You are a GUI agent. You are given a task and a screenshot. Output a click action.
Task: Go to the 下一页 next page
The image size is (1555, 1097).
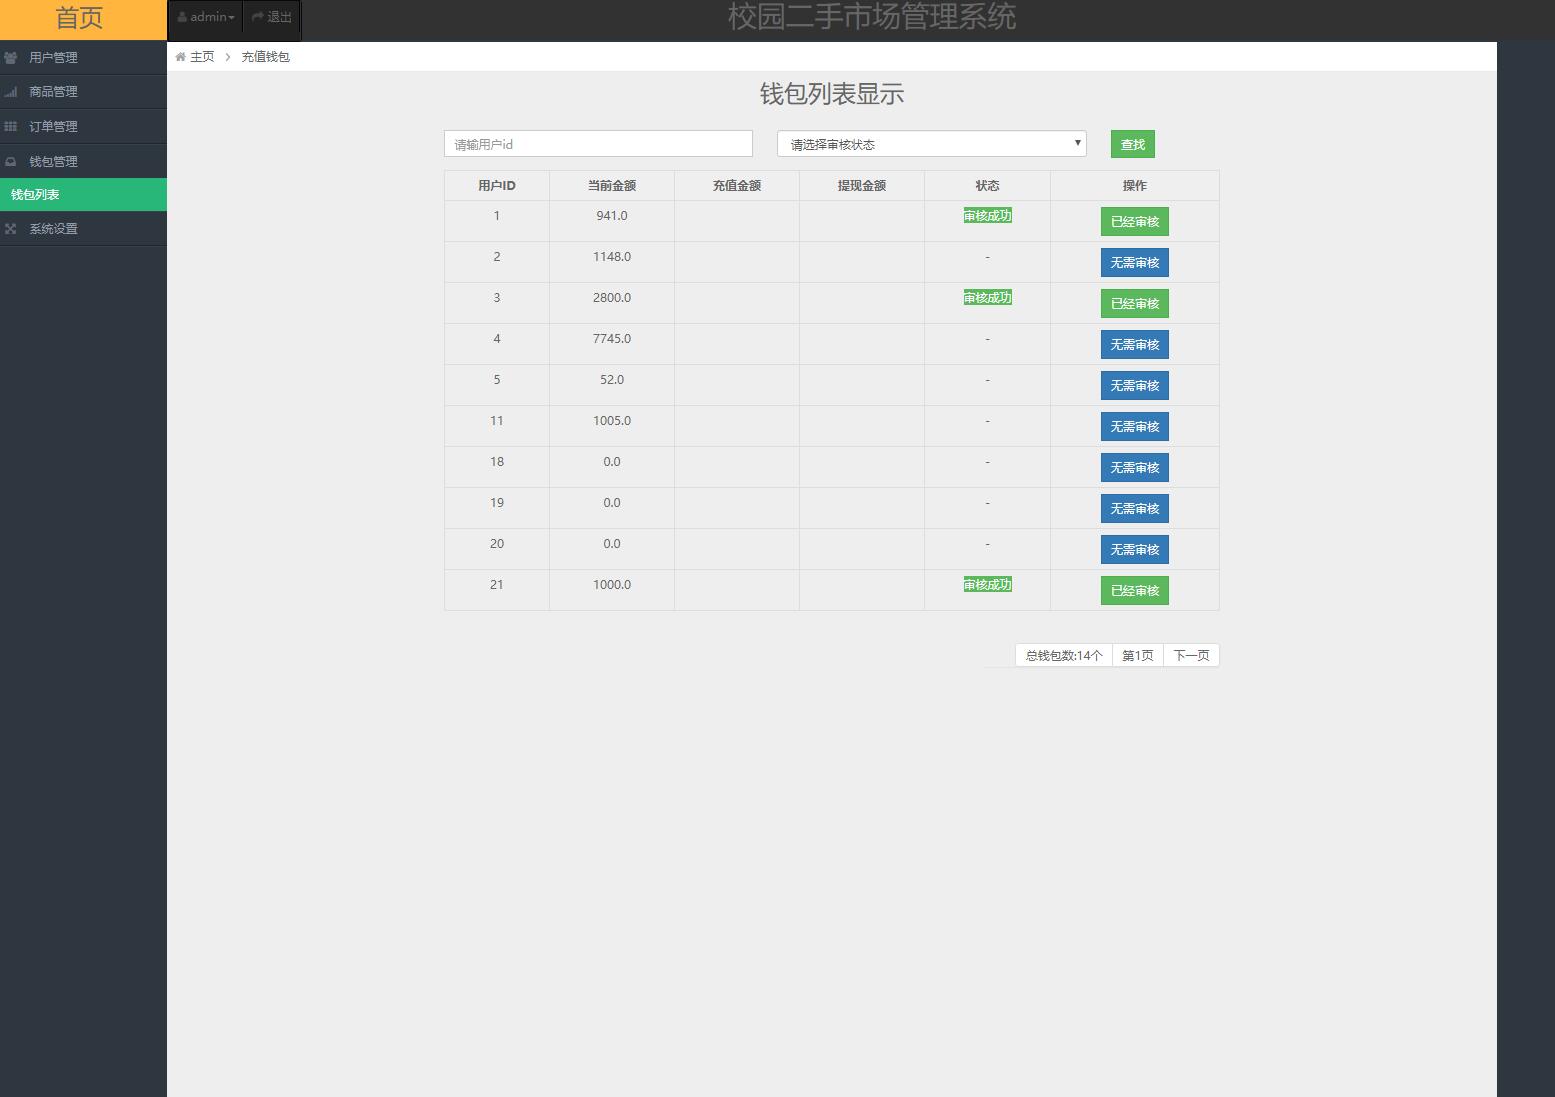coord(1191,655)
